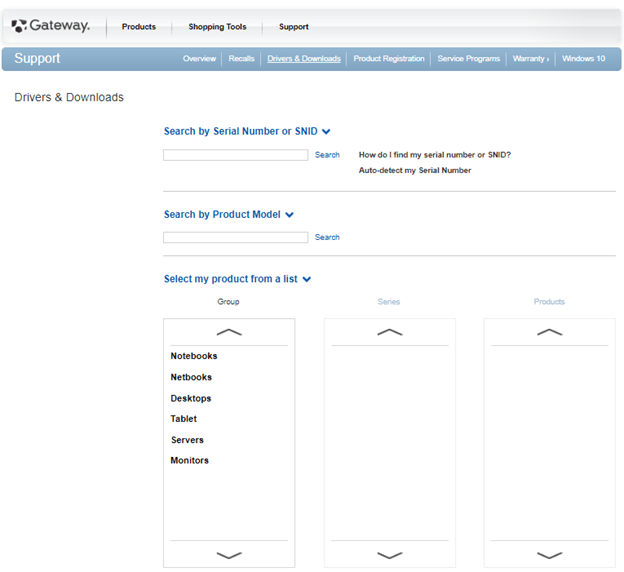The width and height of the screenshot is (624, 572).
Task: Go to the Windows 10 tab
Action: click(583, 59)
